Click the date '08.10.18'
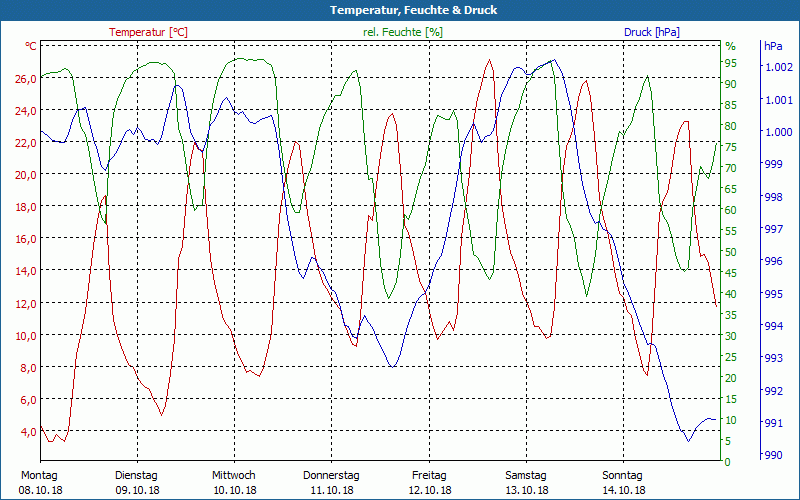Viewport: 800px width, 500px height. (41, 490)
